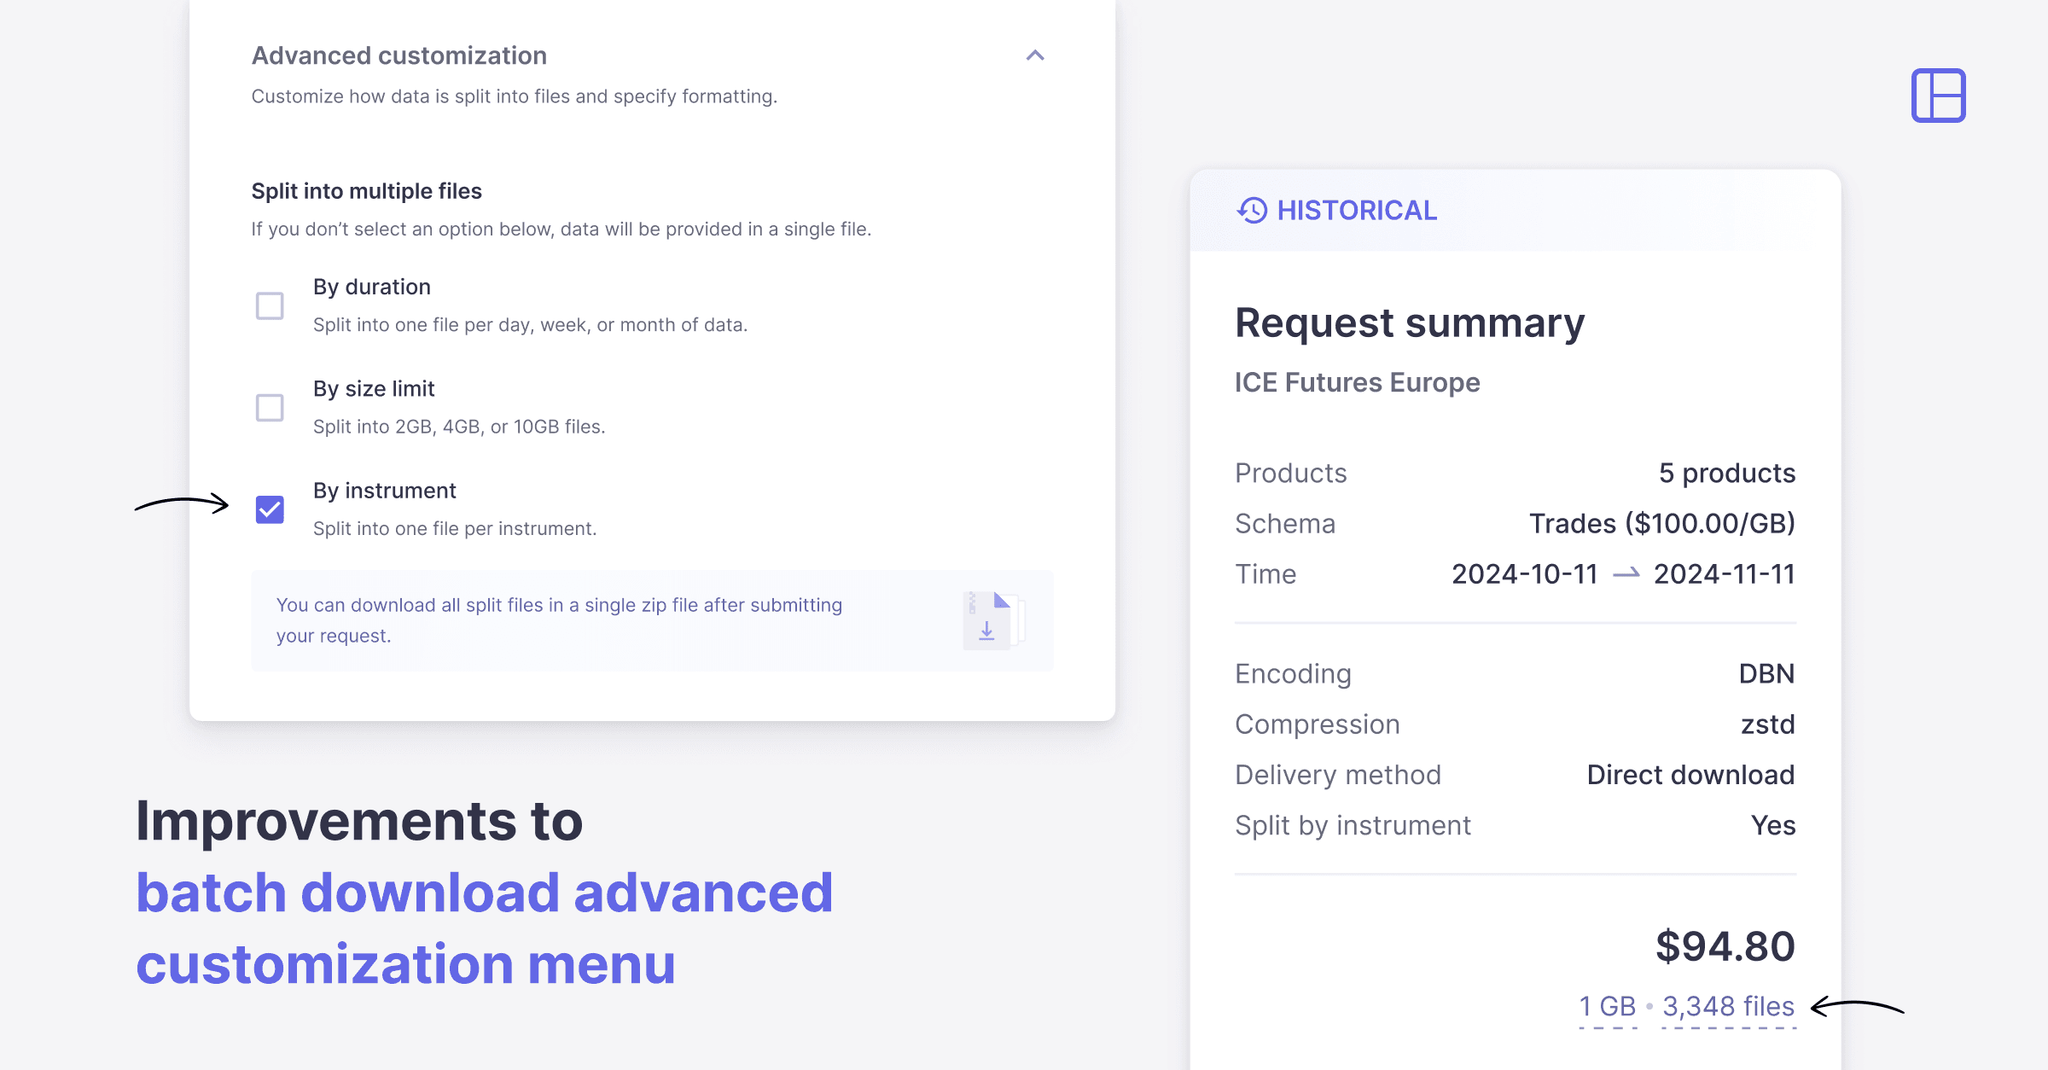The image size is (2048, 1070).
Task: Click the By instrument label
Action: point(384,491)
